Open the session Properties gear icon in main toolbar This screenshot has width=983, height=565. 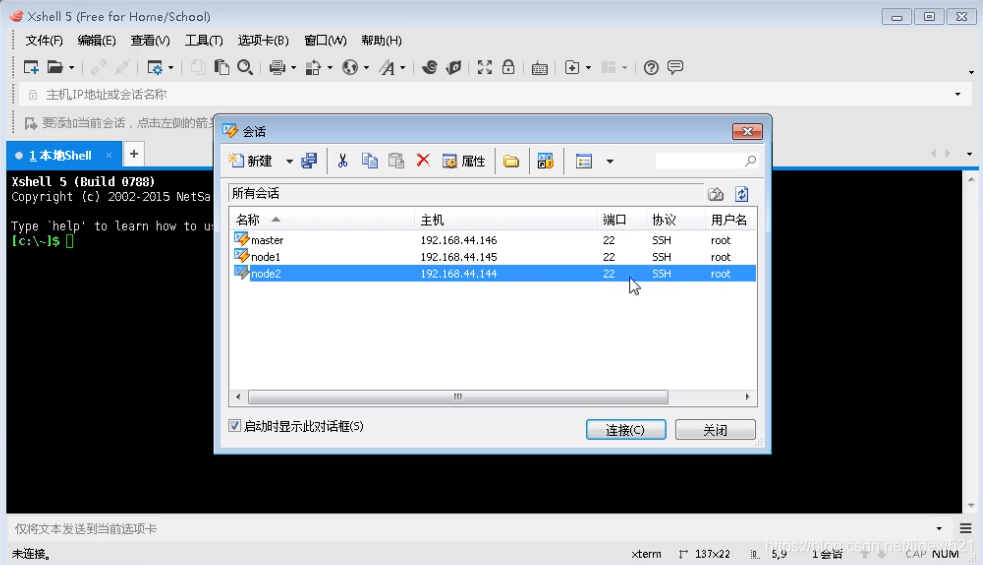154,67
